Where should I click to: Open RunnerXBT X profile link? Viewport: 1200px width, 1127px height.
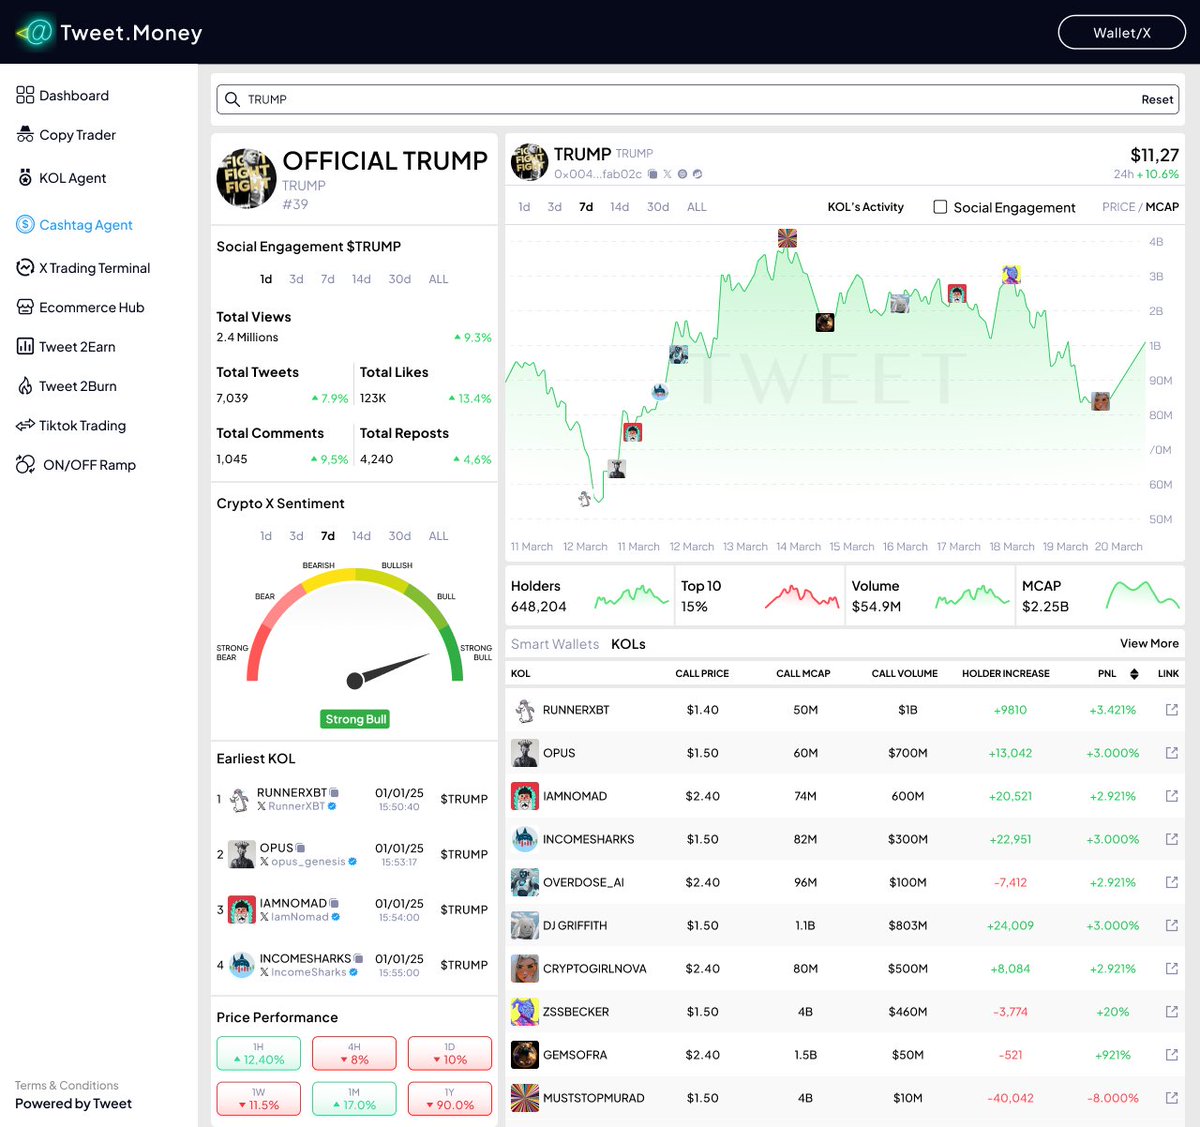(297, 806)
